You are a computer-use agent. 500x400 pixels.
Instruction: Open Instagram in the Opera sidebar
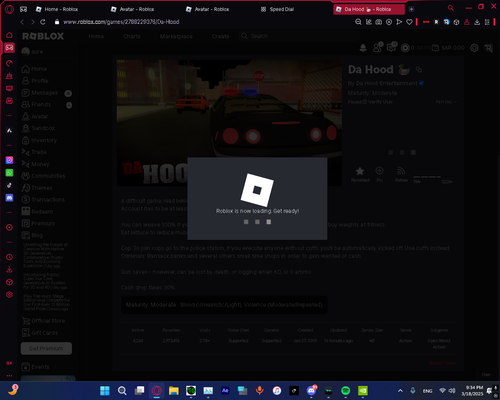(9, 160)
